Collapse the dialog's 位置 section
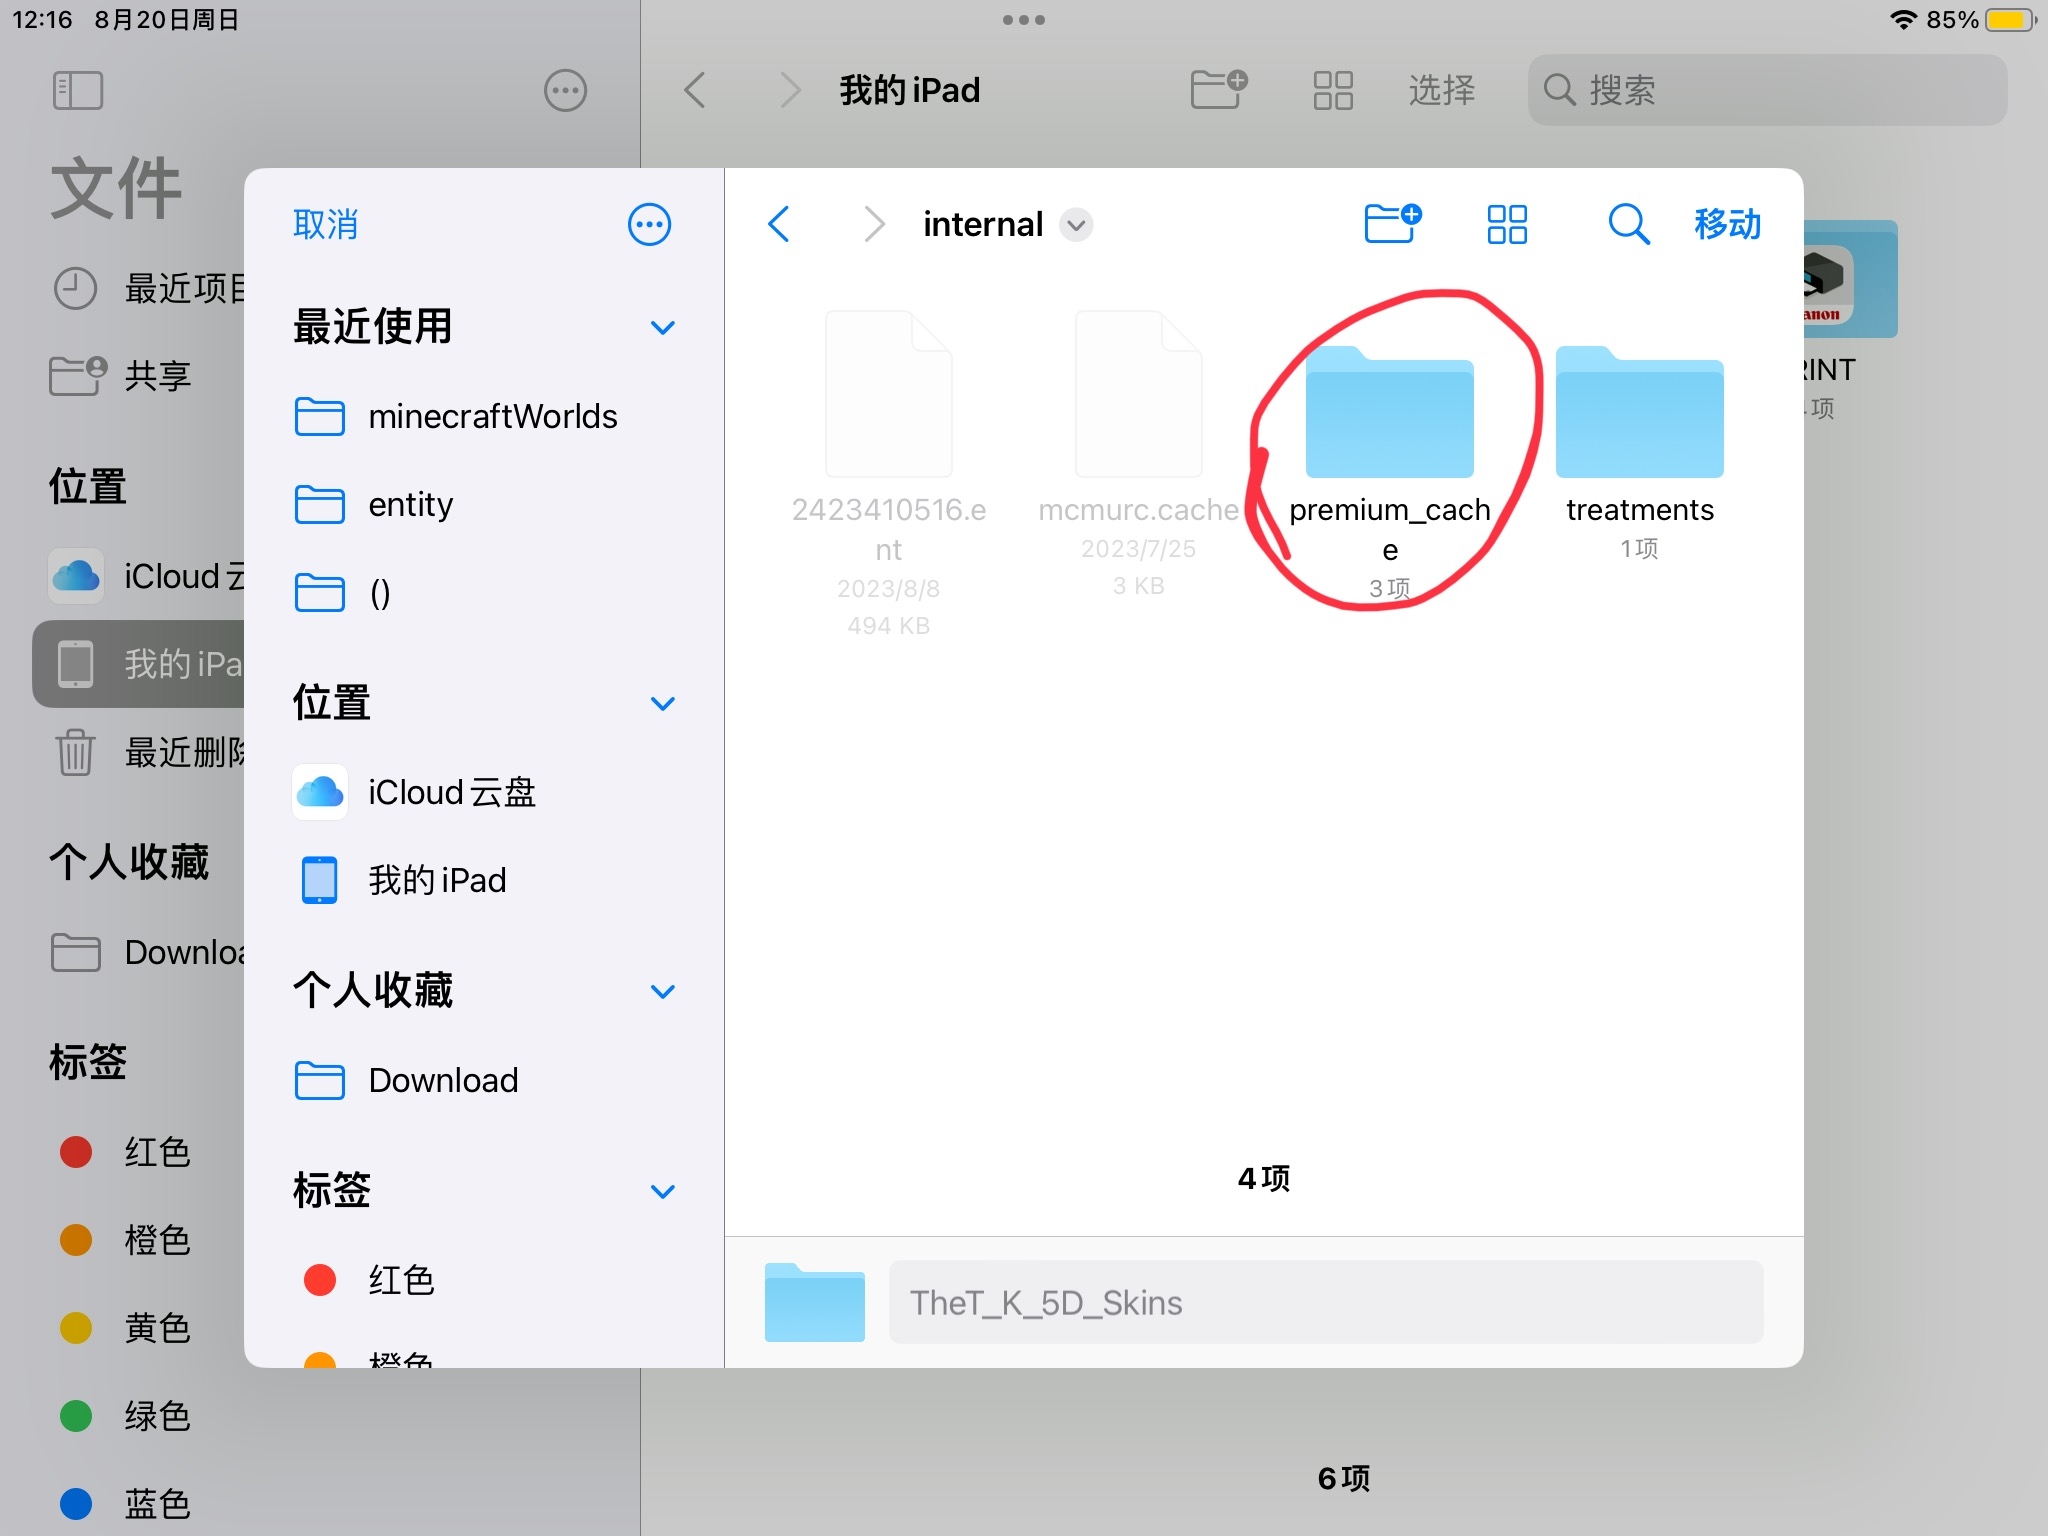The width and height of the screenshot is (2048, 1536). 662,704
